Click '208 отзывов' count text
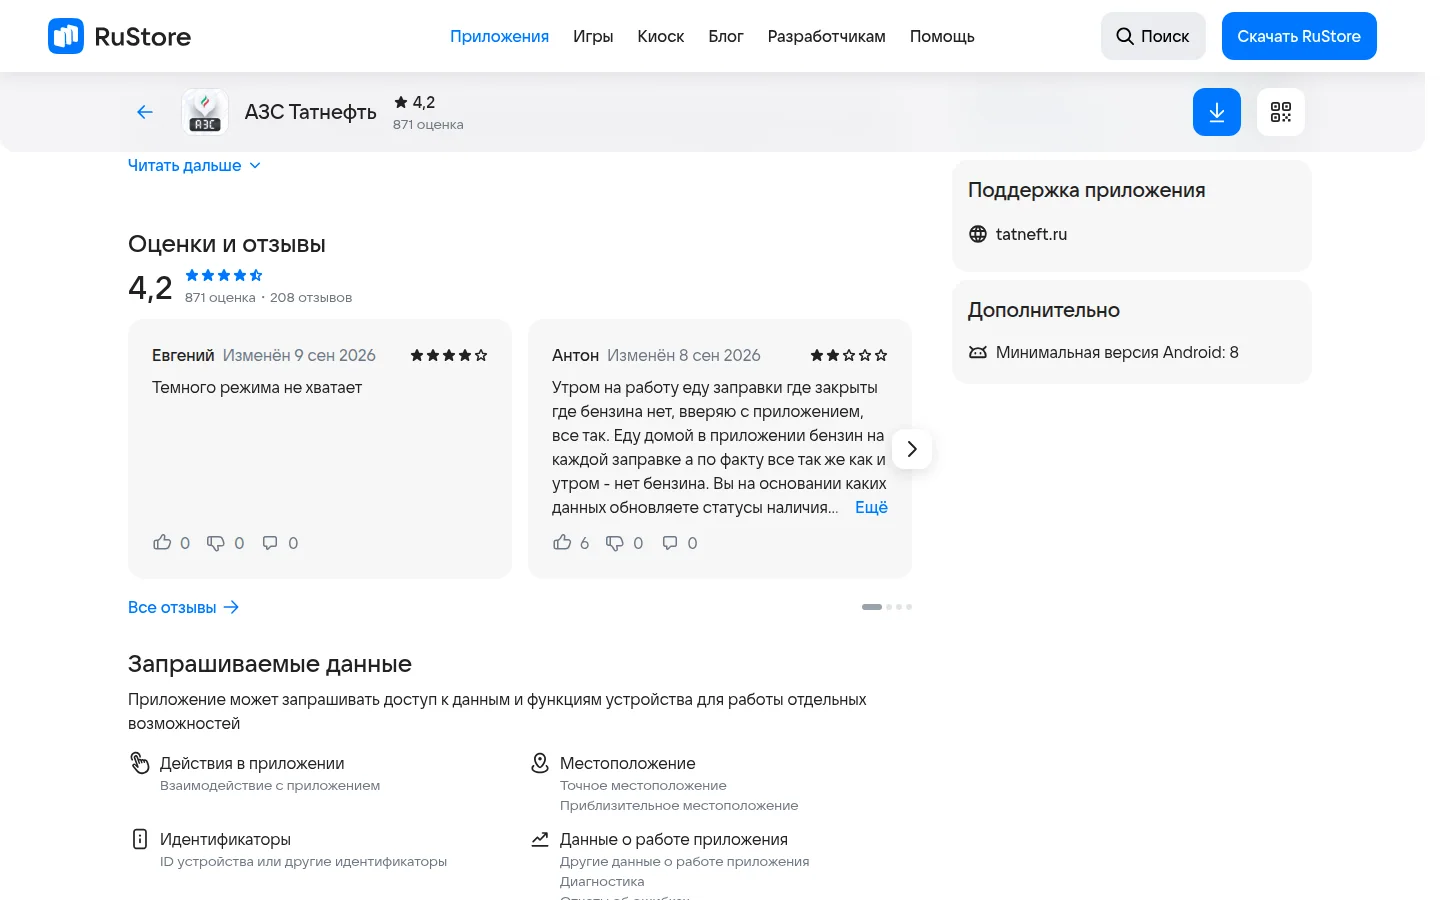This screenshot has width=1440, height=900. (311, 298)
